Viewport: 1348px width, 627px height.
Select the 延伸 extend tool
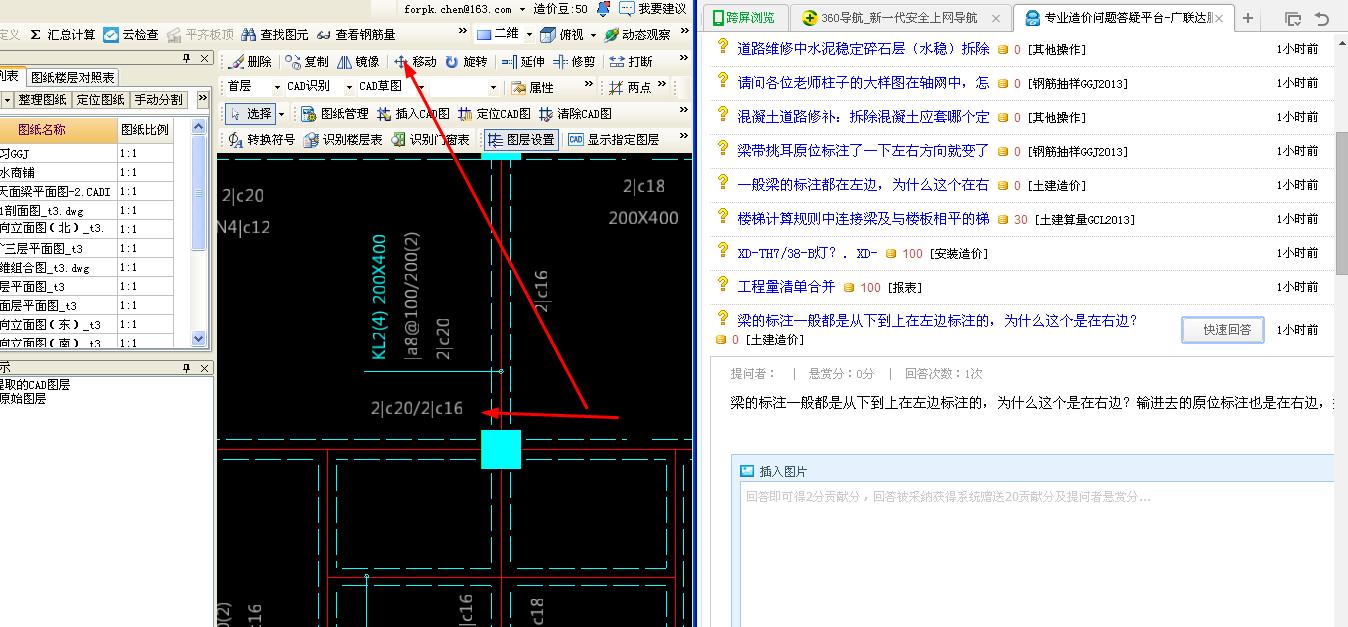click(x=524, y=61)
